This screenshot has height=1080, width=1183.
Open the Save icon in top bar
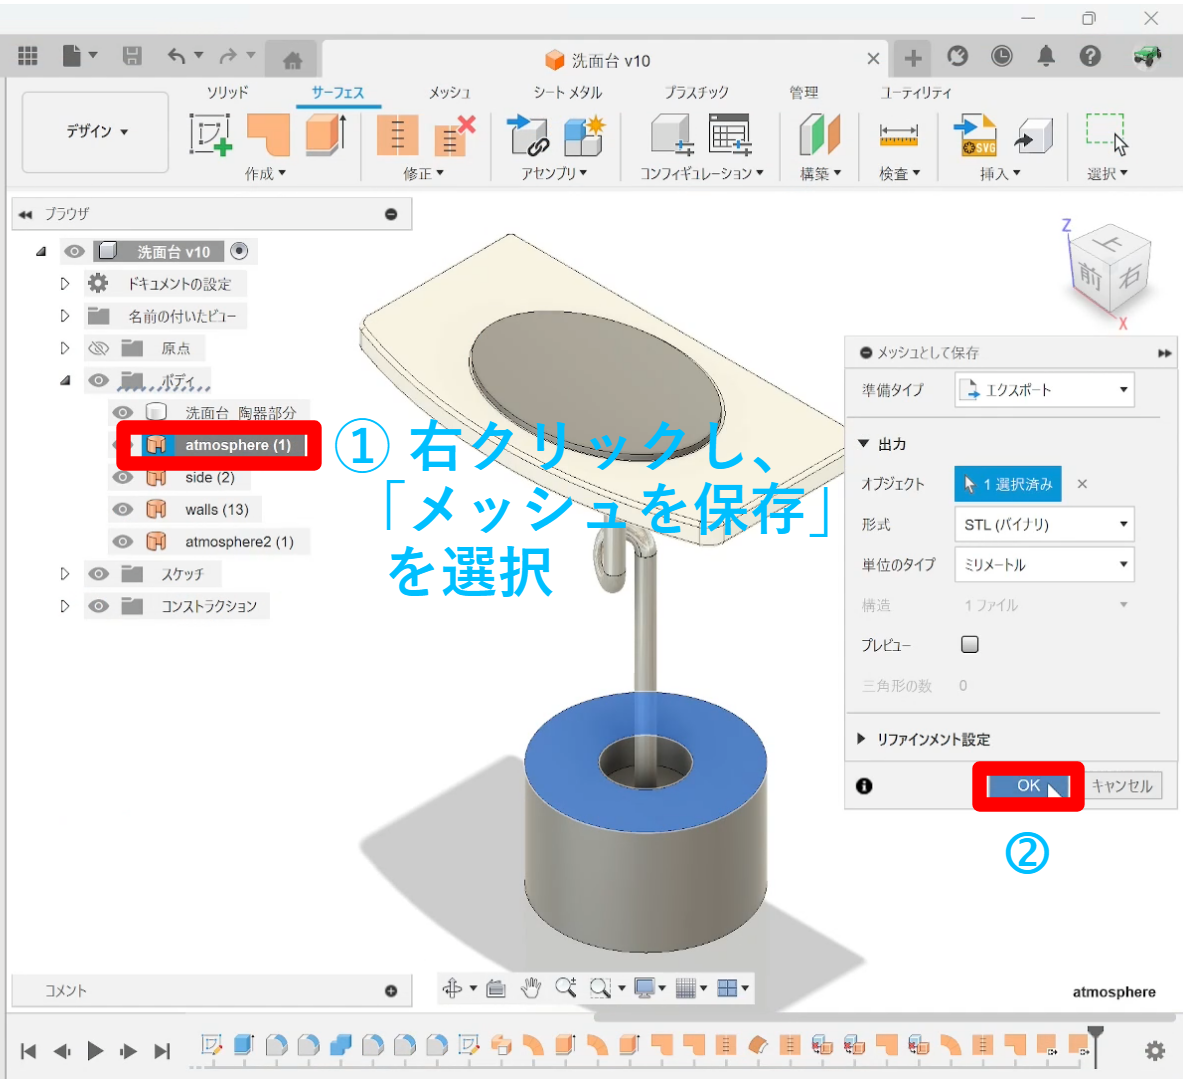132,56
